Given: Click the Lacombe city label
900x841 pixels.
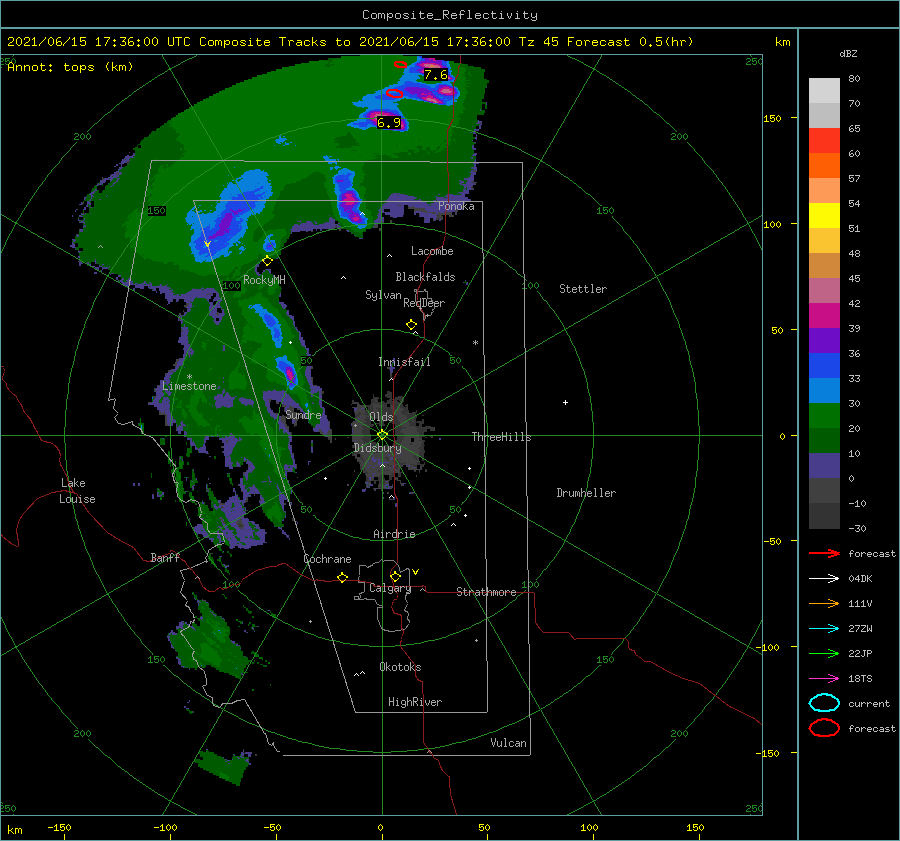Looking at the screenshot, I should pyautogui.click(x=432, y=251).
